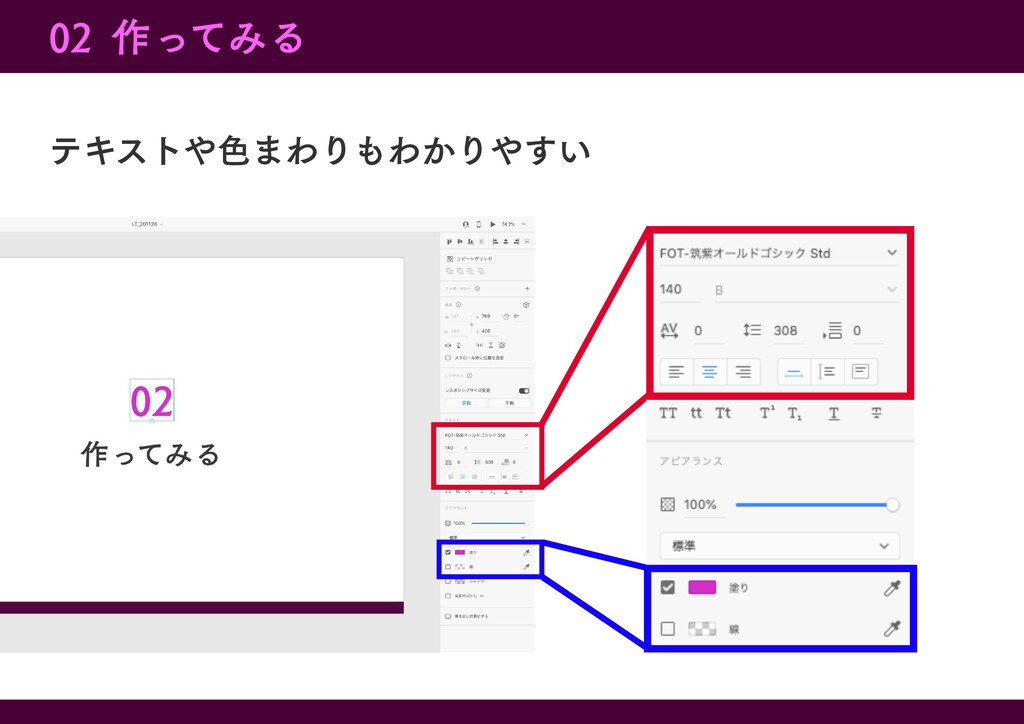This screenshot has width=1024, height=724.
Task: Edit the enlarged font size 140 field
Action: 679,289
